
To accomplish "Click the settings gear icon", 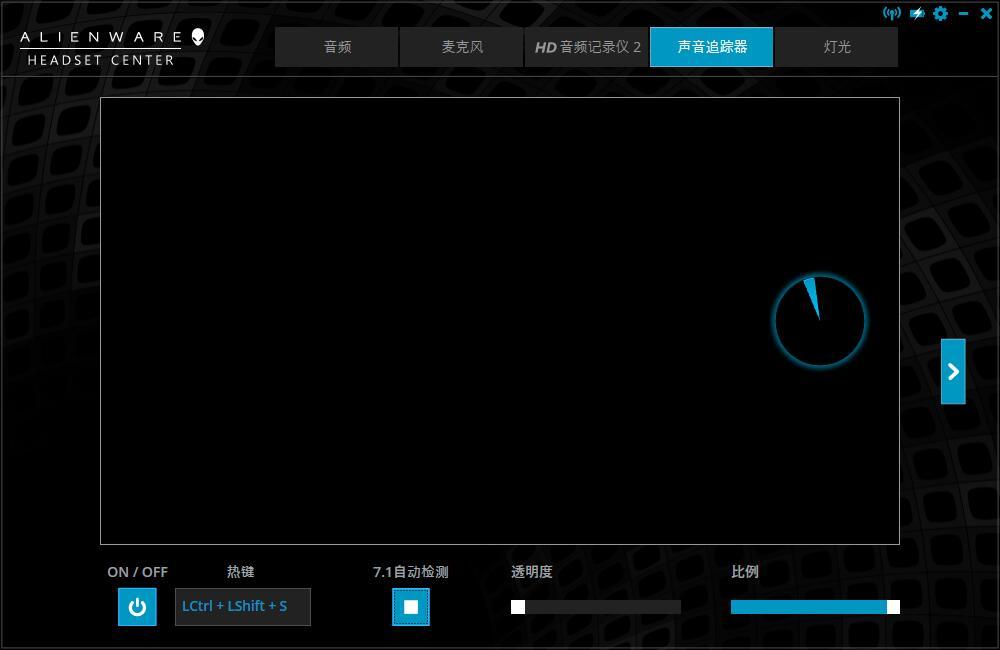I will [x=940, y=13].
